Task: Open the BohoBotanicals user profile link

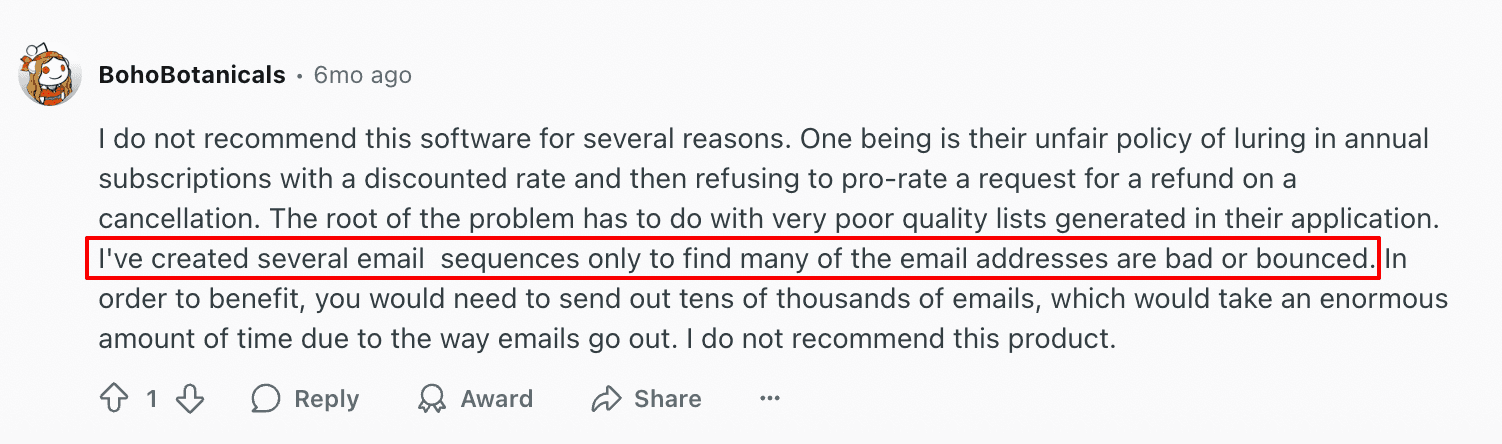Action: (192, 75)
